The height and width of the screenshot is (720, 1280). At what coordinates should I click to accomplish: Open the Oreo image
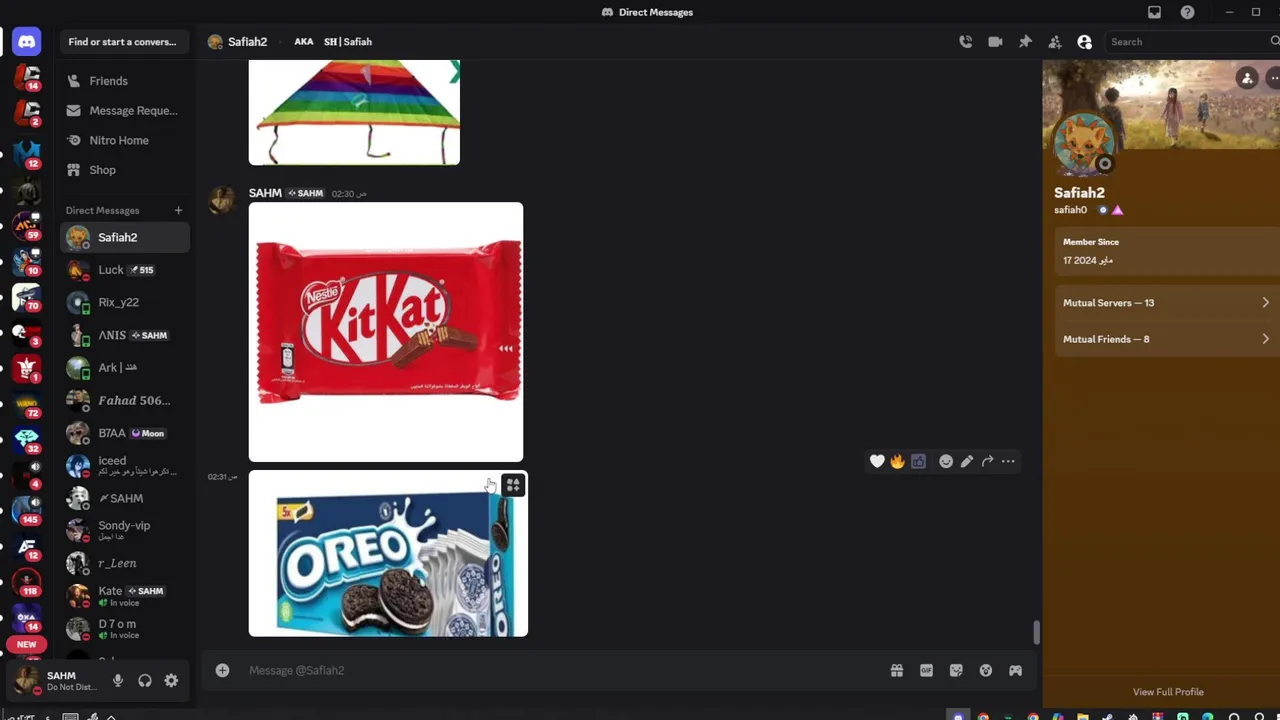pyautogui.click(x=388, y=554)
